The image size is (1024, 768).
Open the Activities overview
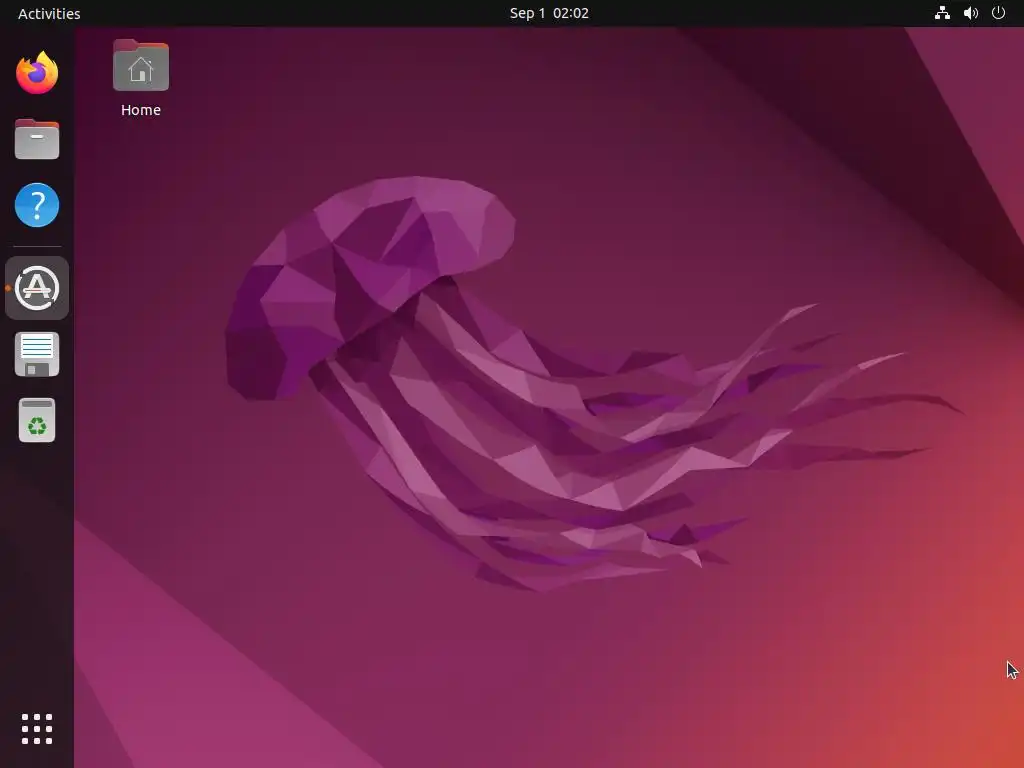point(49,13)
